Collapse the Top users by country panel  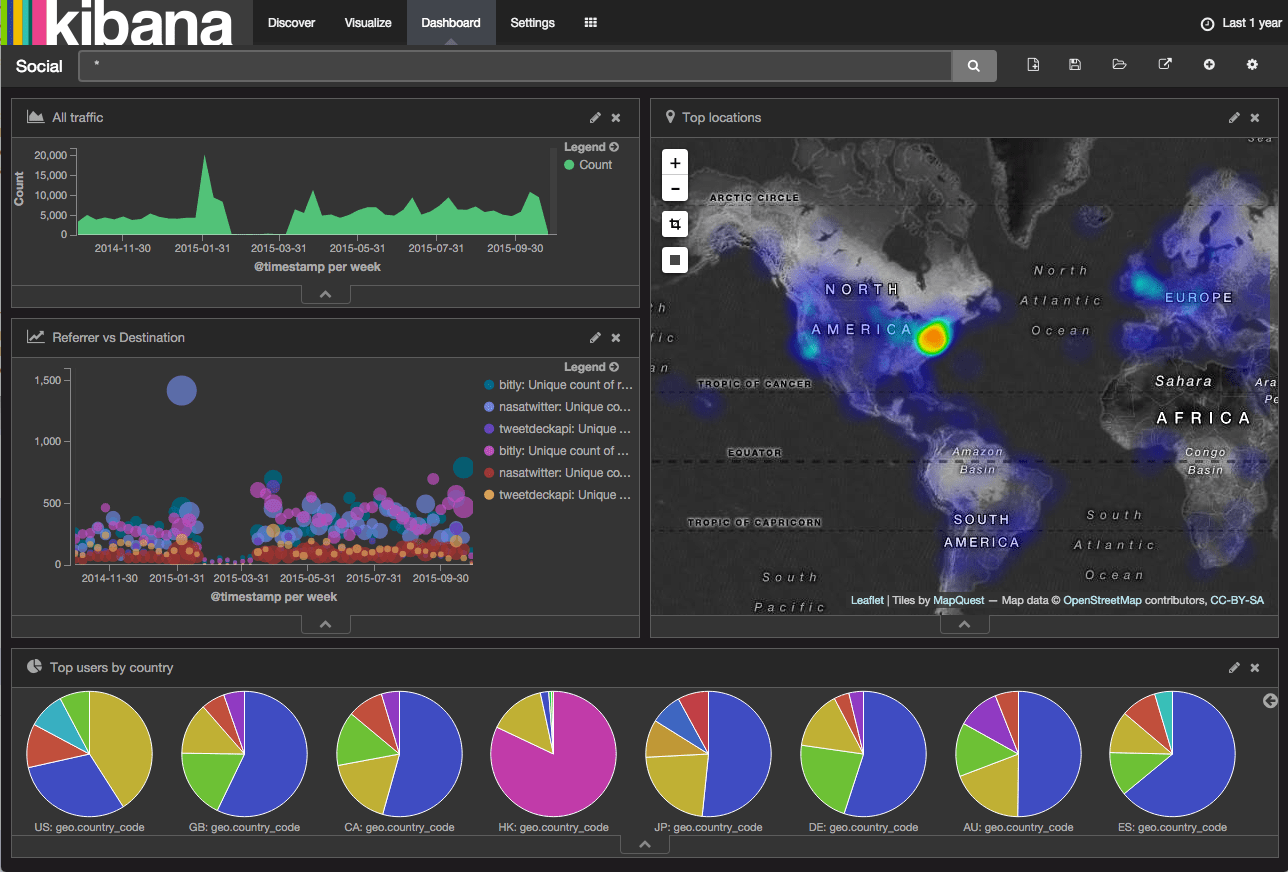point(644,843)
